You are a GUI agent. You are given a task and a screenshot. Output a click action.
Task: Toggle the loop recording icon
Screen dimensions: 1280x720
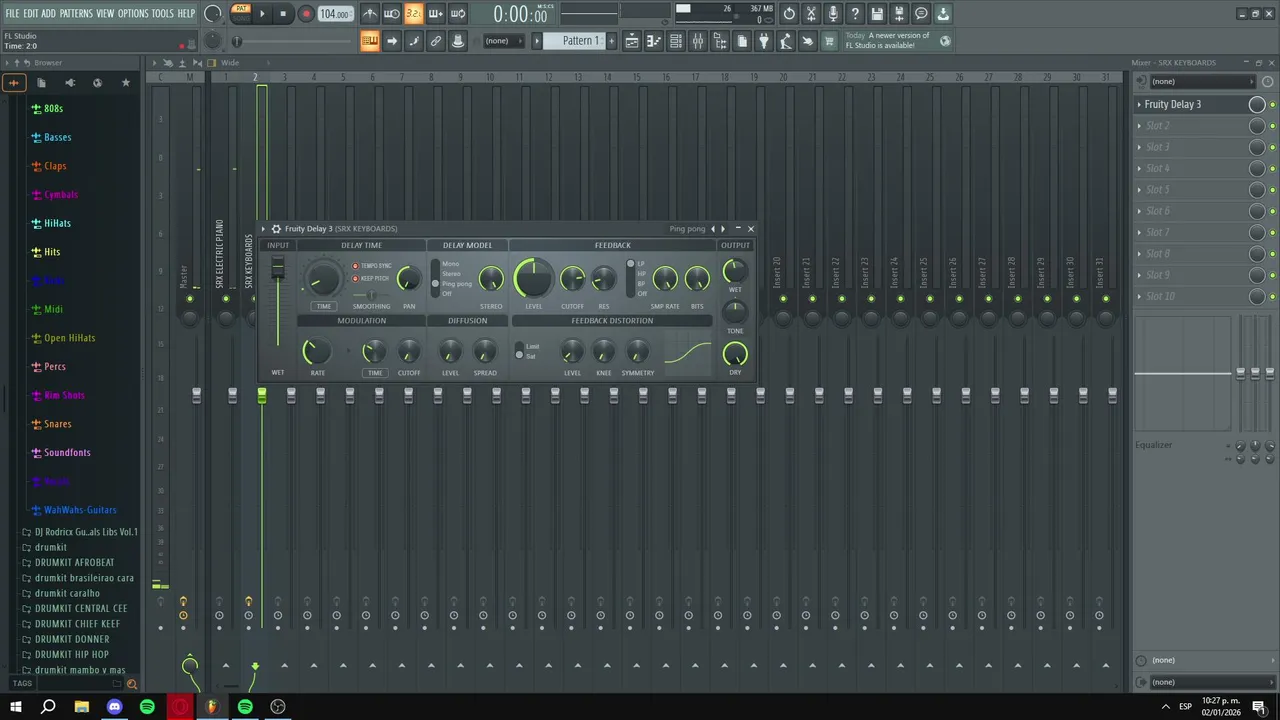458,14
